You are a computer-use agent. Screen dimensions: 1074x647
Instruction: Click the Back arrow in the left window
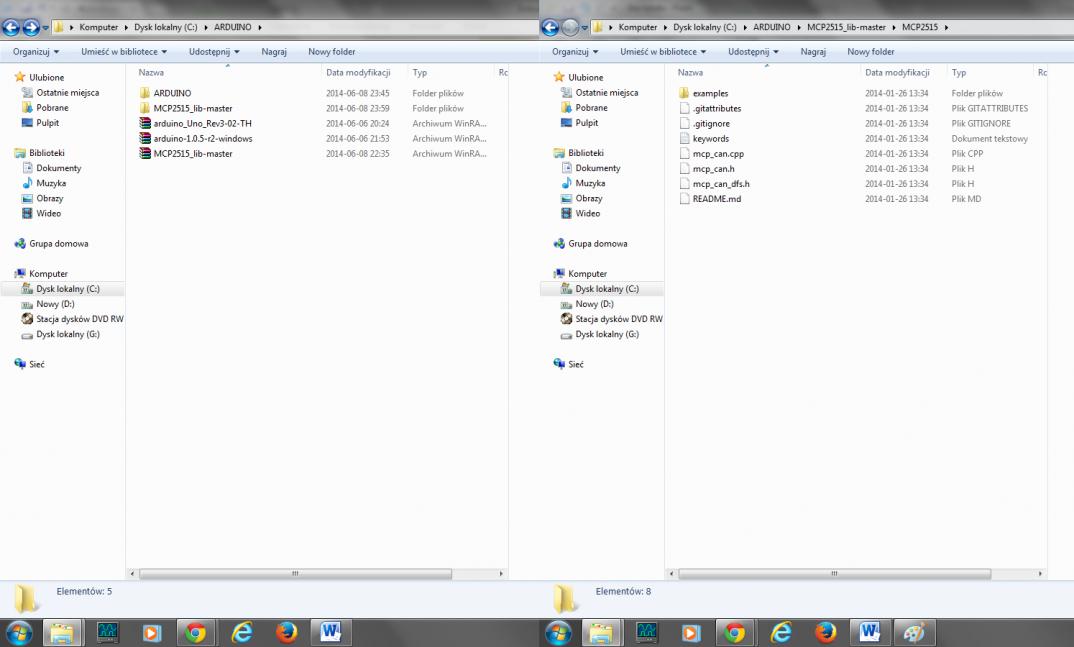click(13, 27)
